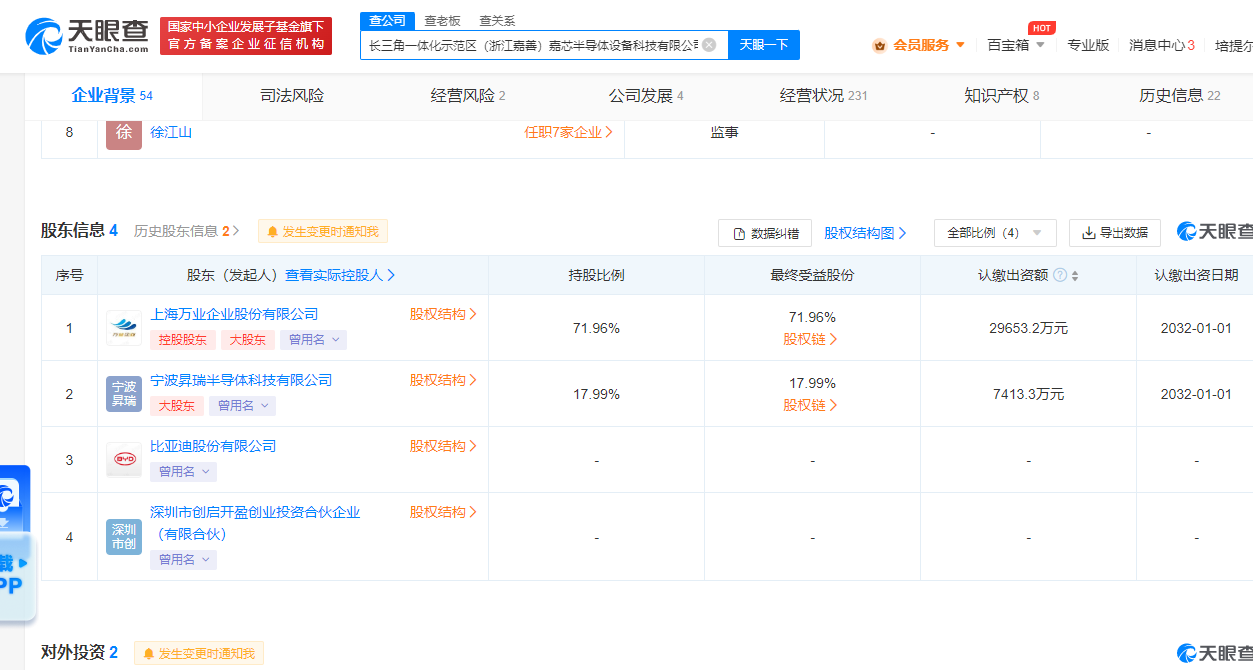This screenshot has width=1253, height=670.
Task: Open 徐江山 person profile link
Action: [x=171, y=132]
